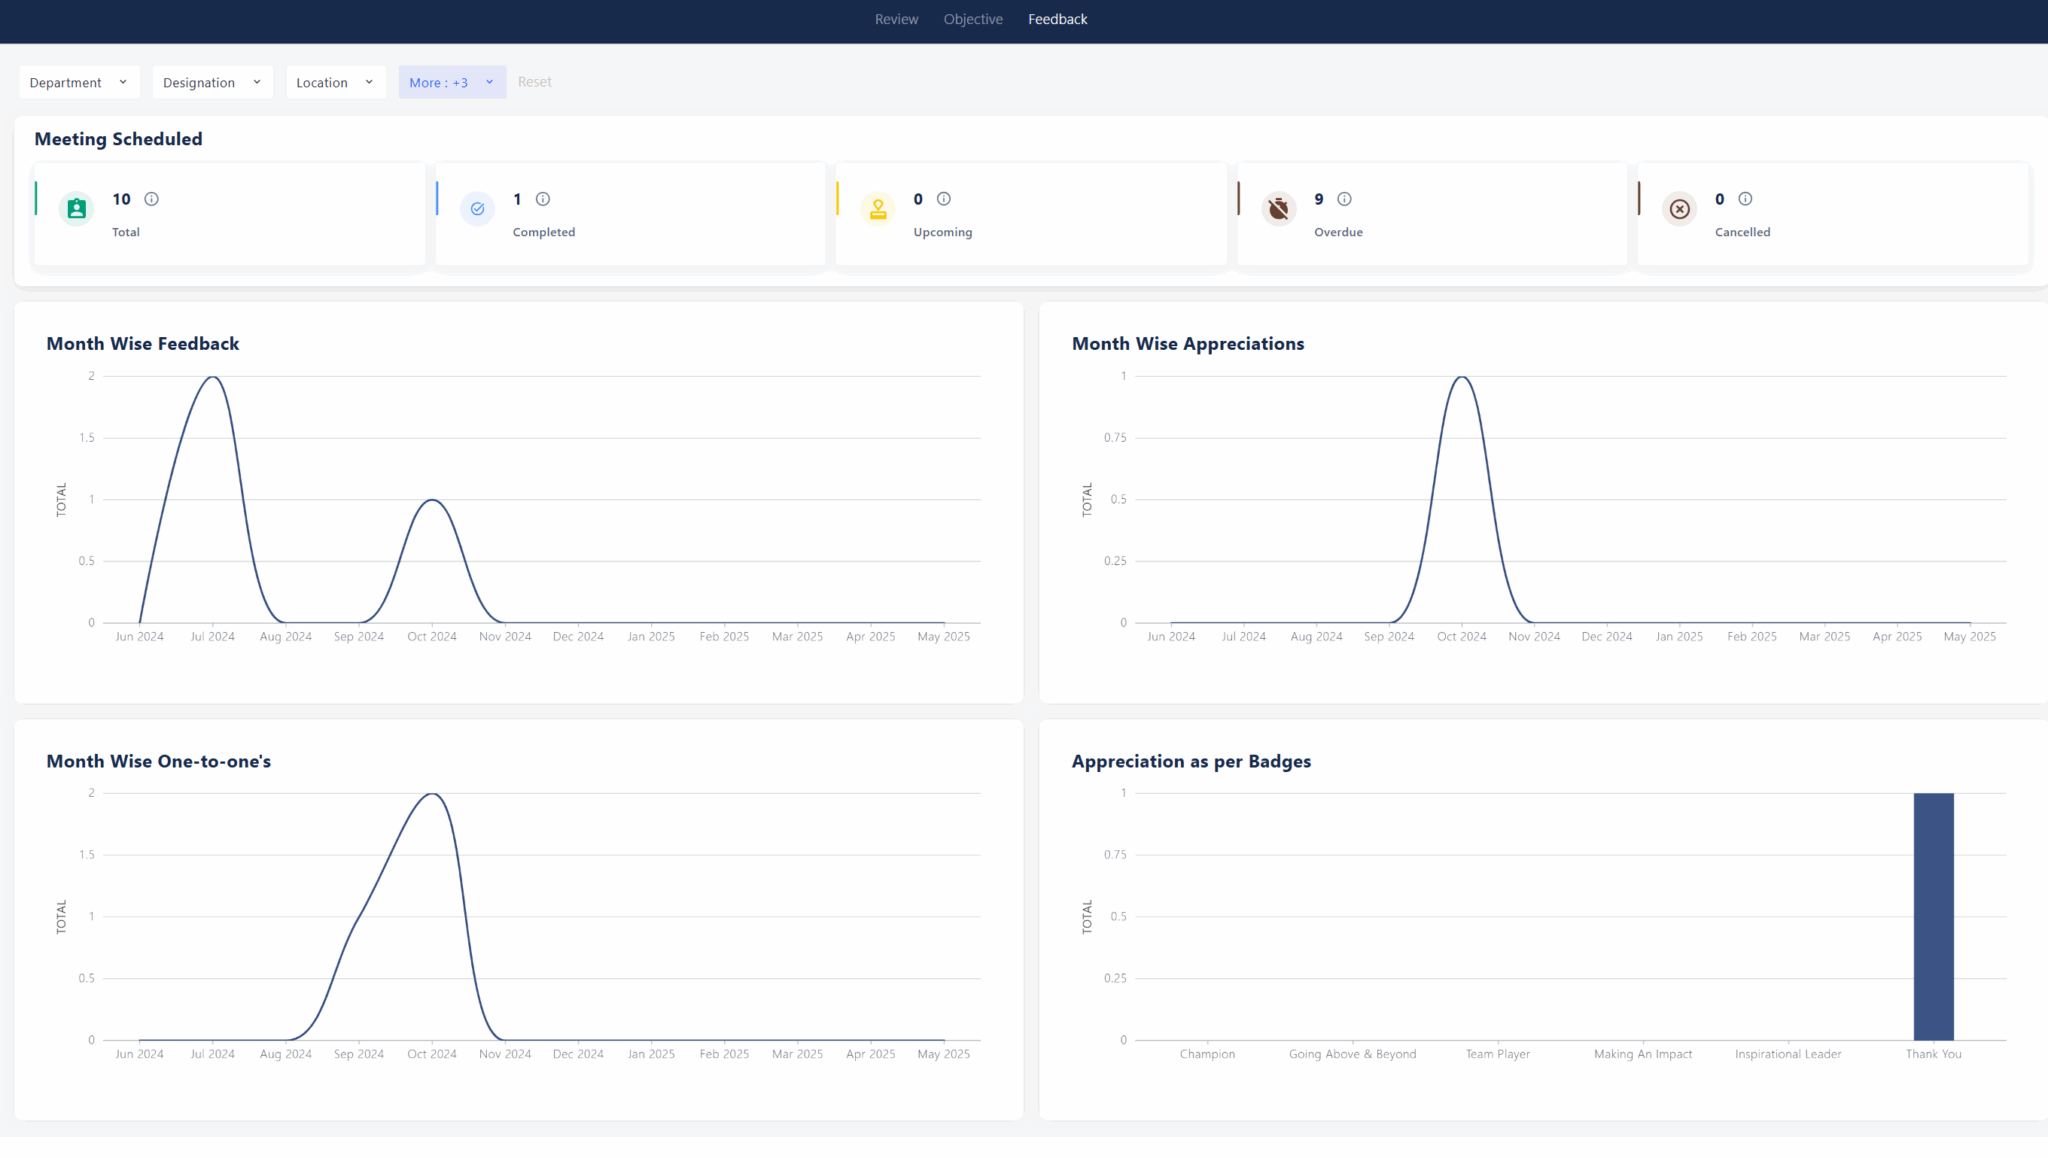Screen dimensions: 2048x1158
Task: Expand the Designation dropdown
Action: tap(212, 82)
